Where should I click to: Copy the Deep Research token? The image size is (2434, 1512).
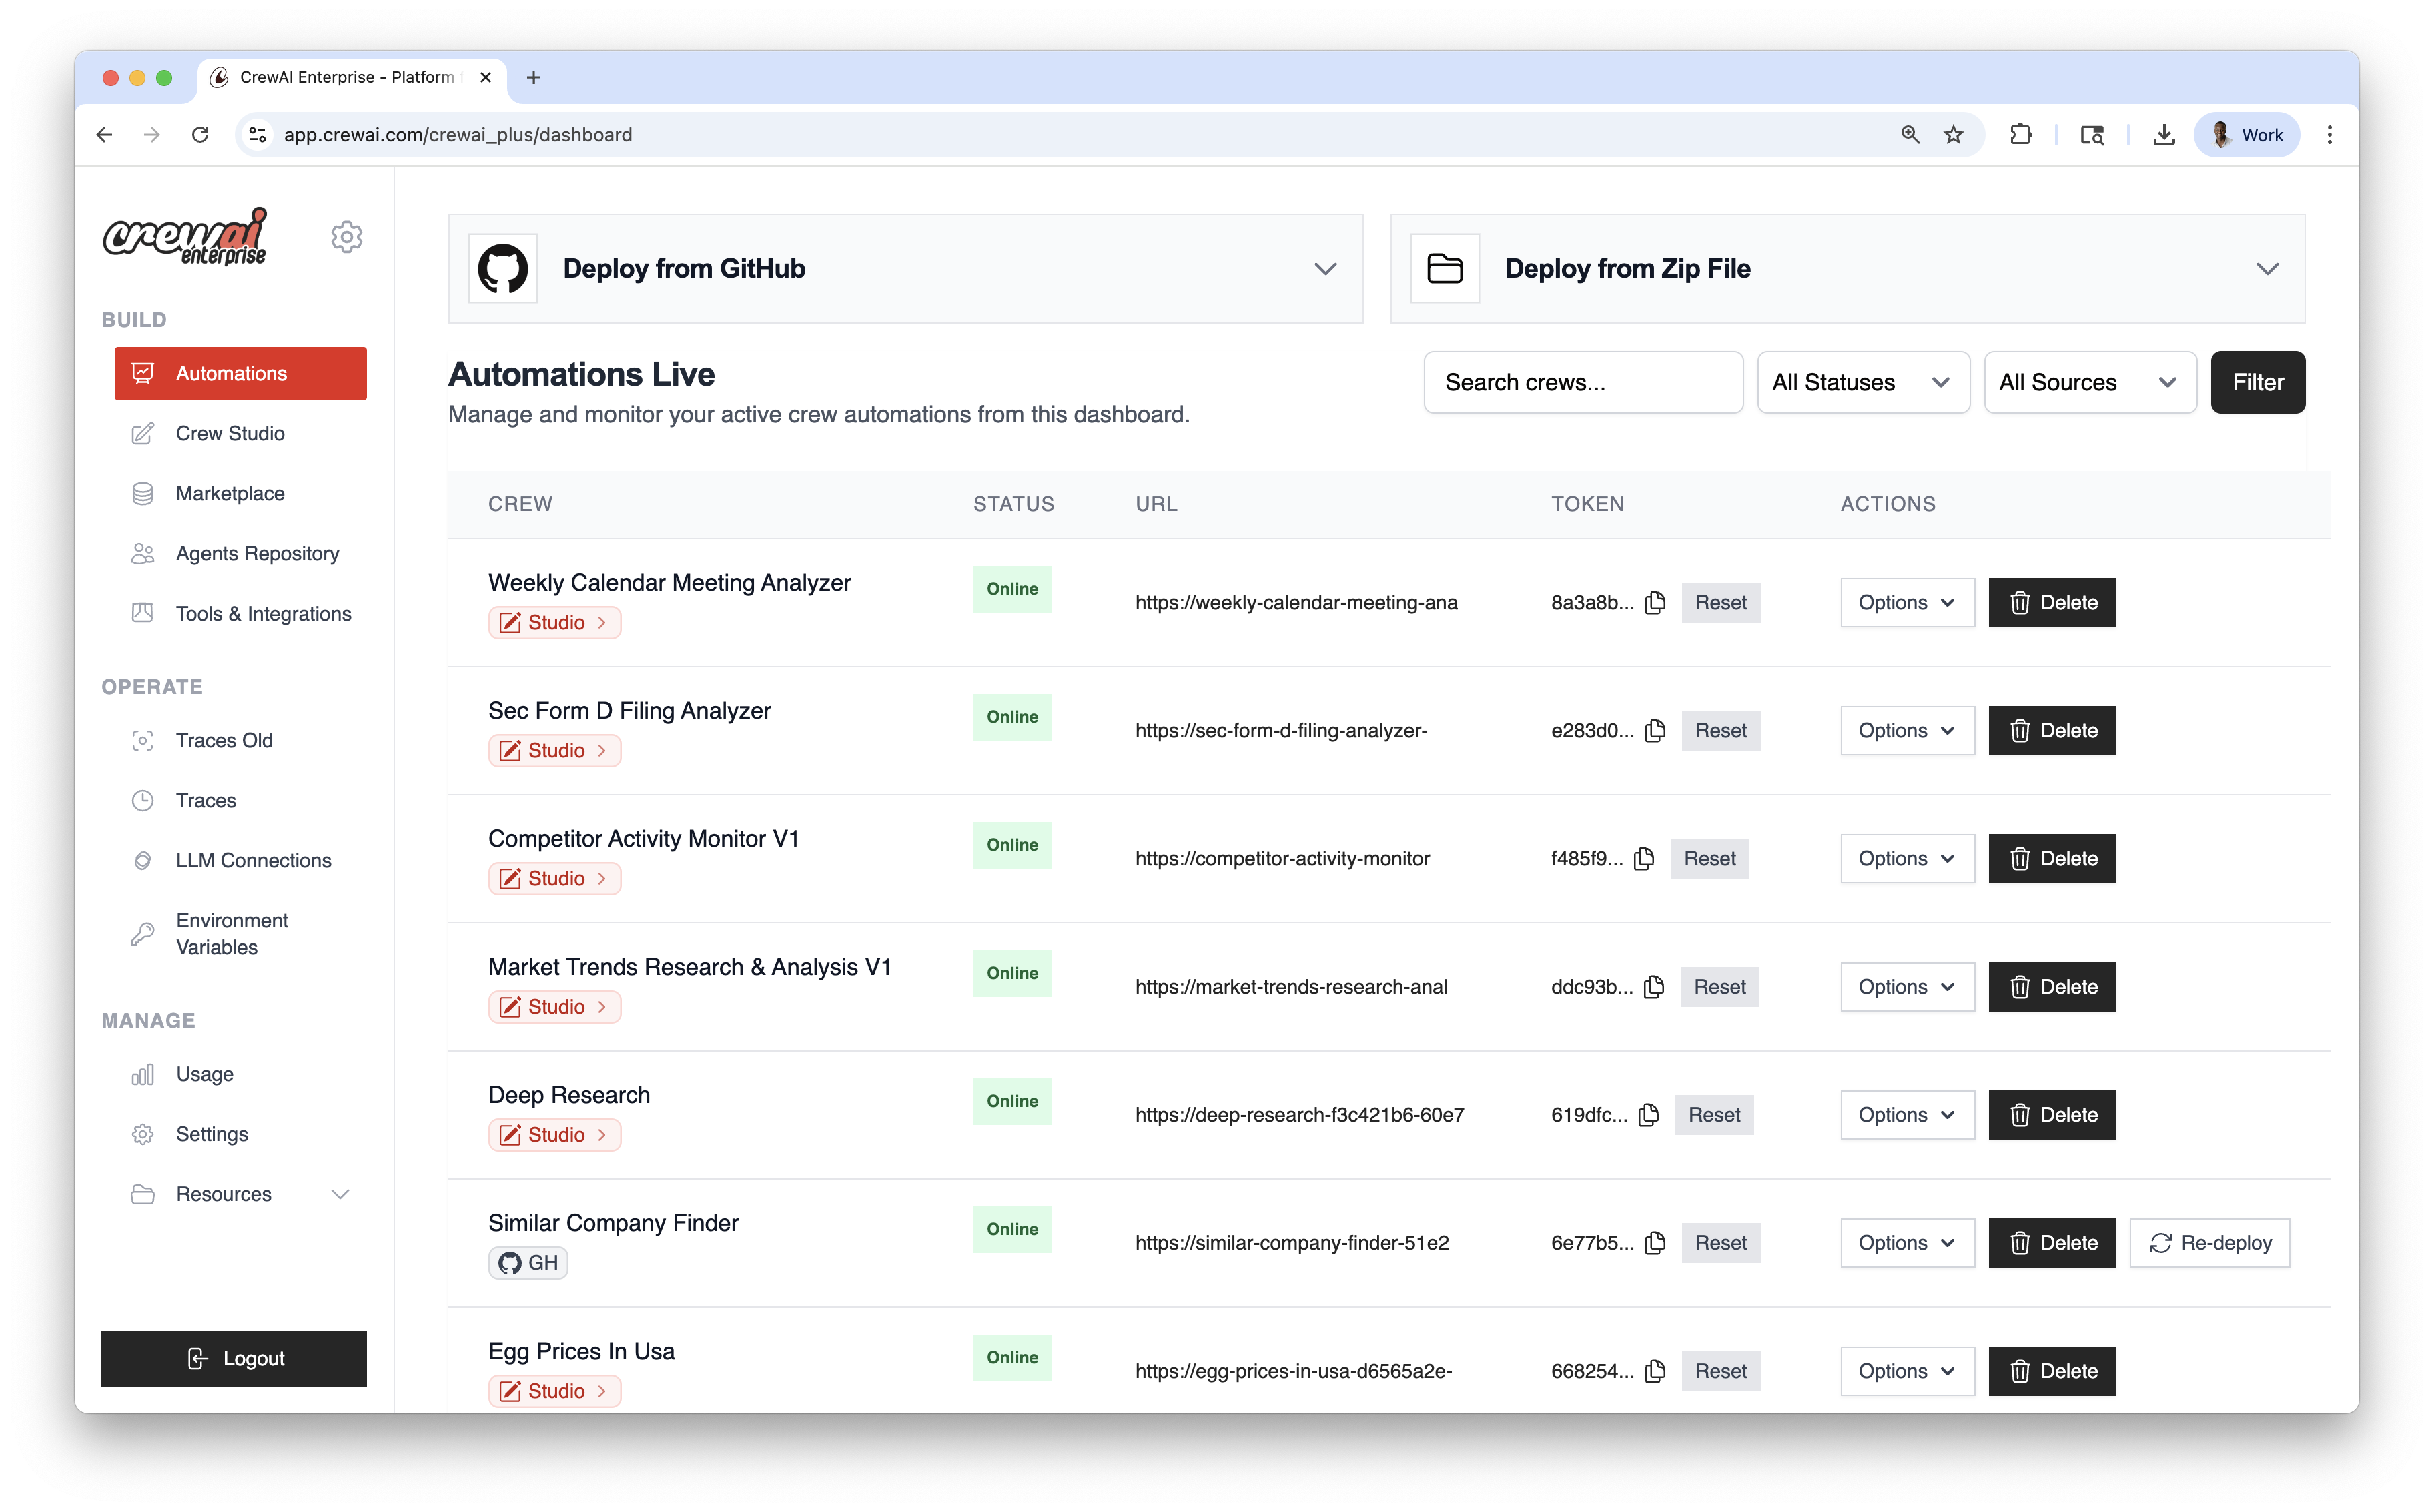click(x=1649, y=1114)
